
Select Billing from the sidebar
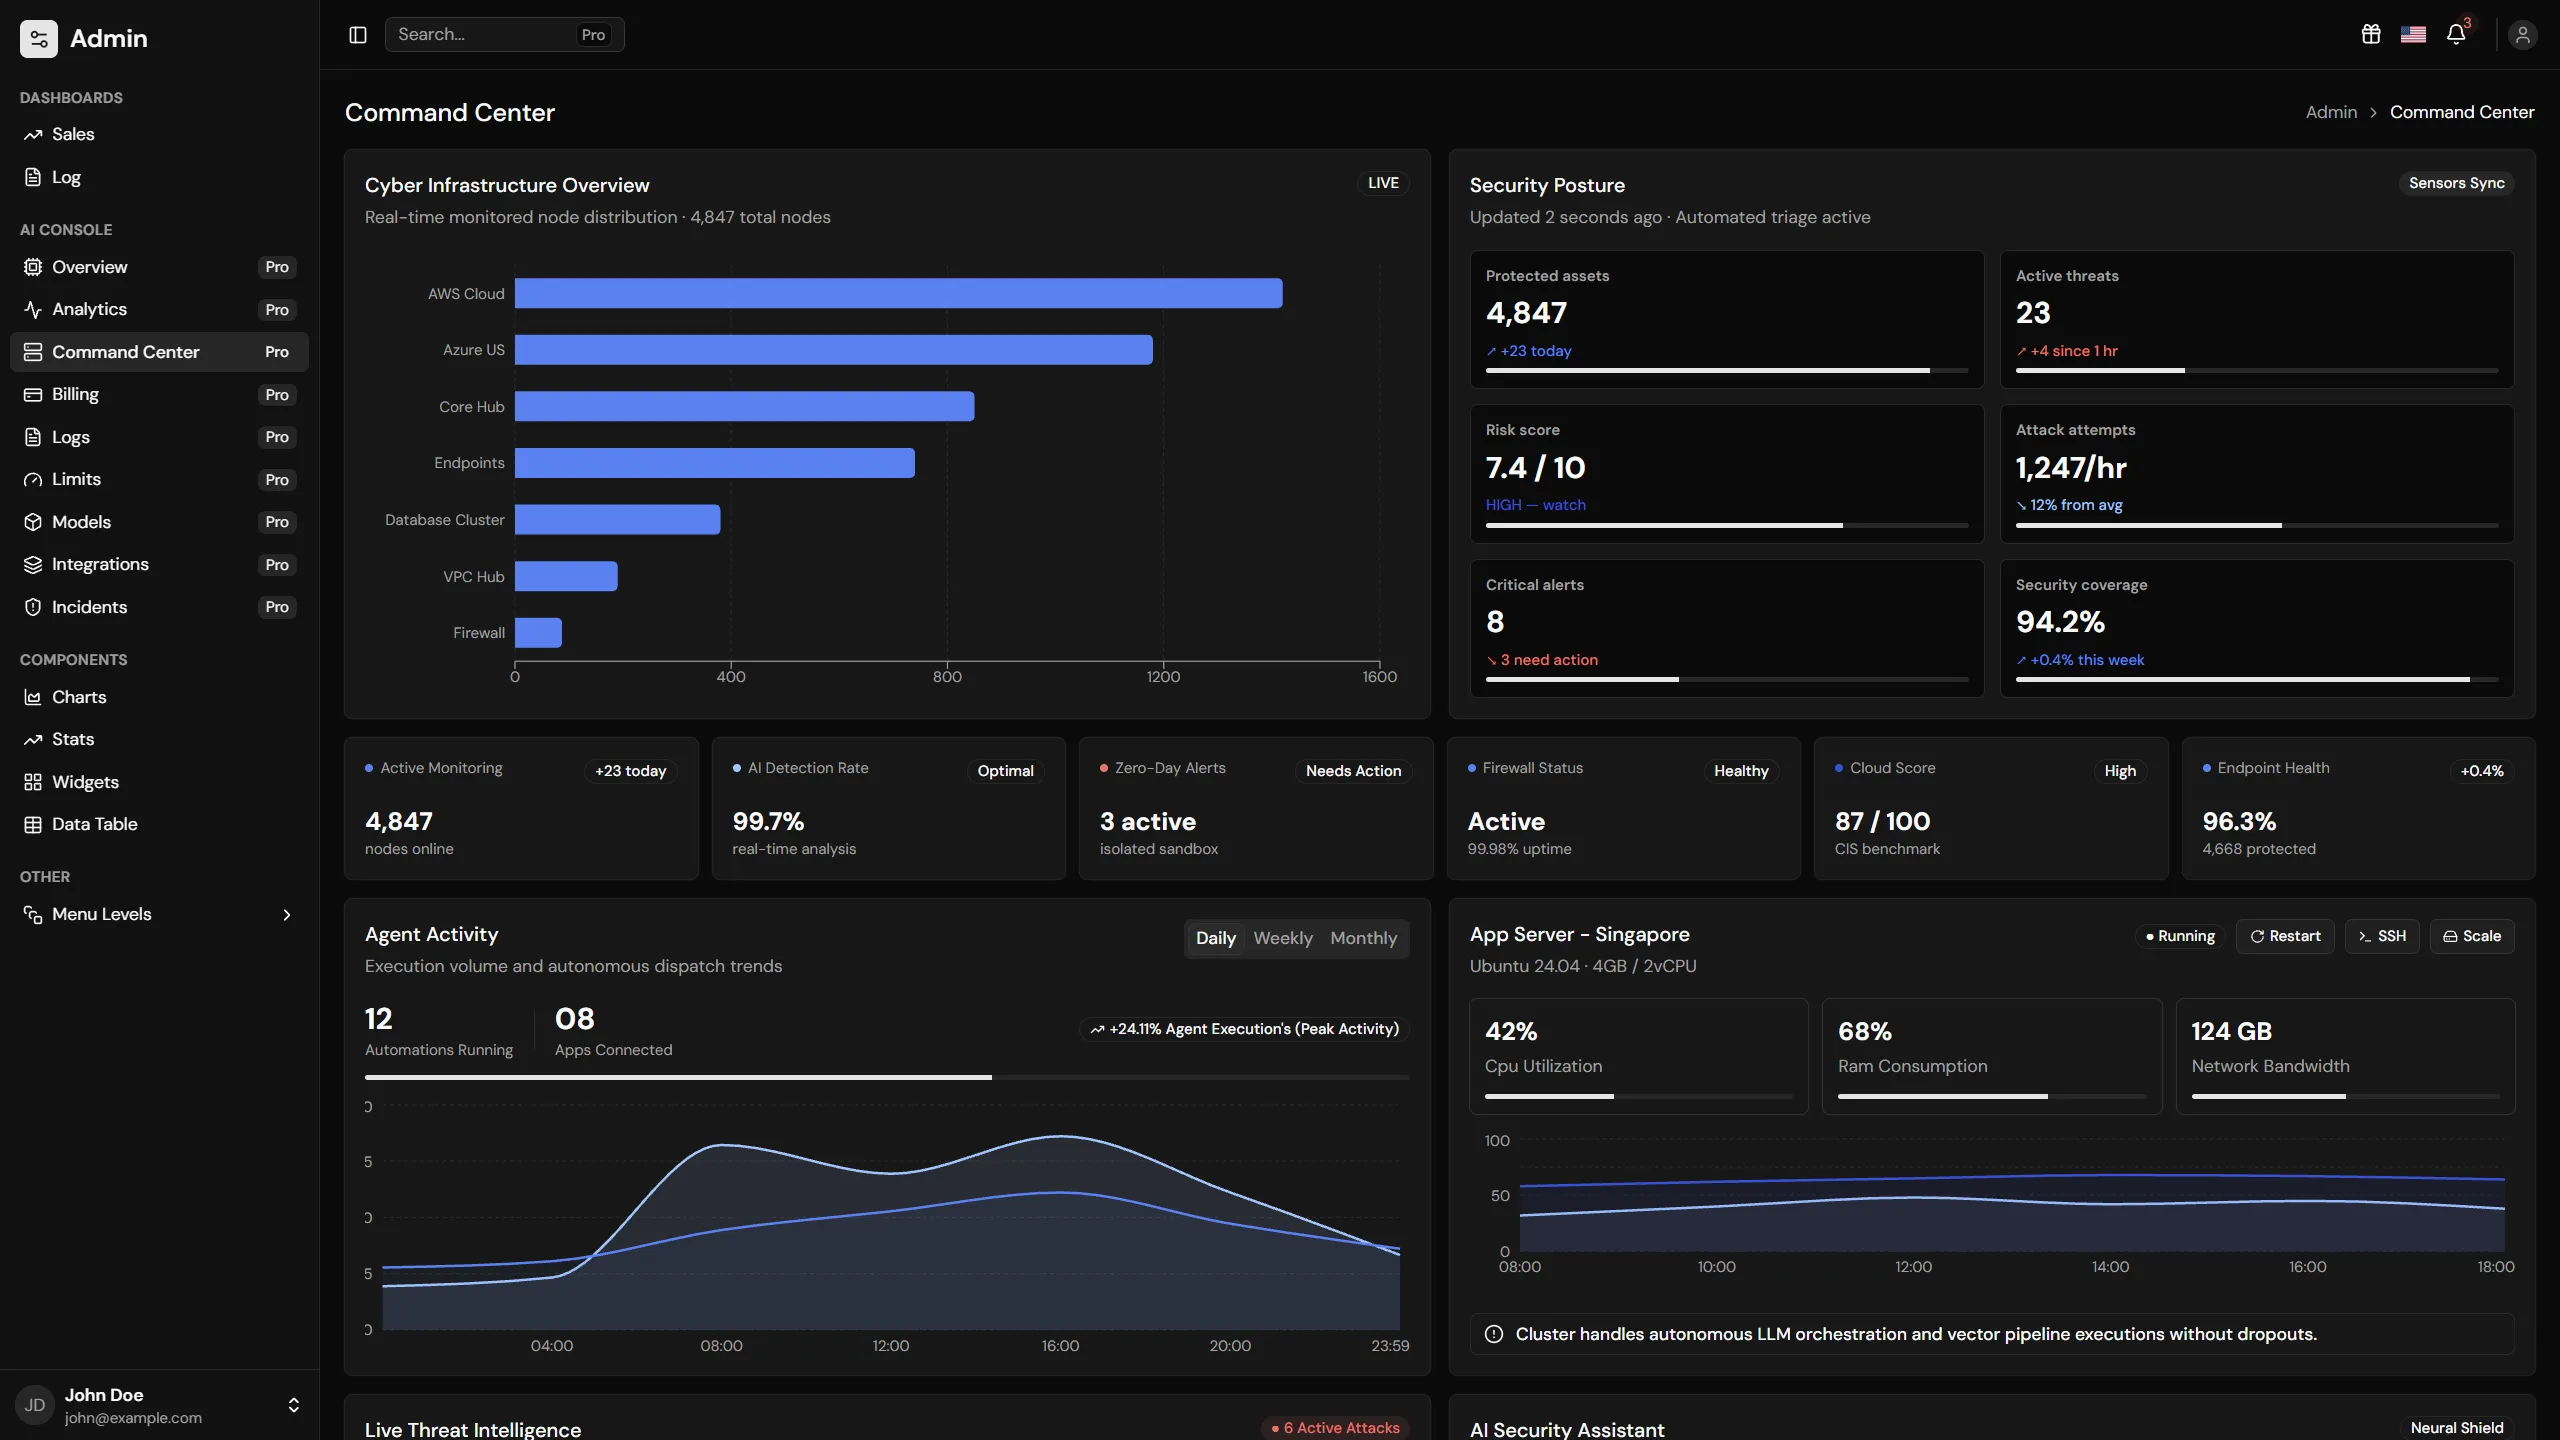pos(159,394)
